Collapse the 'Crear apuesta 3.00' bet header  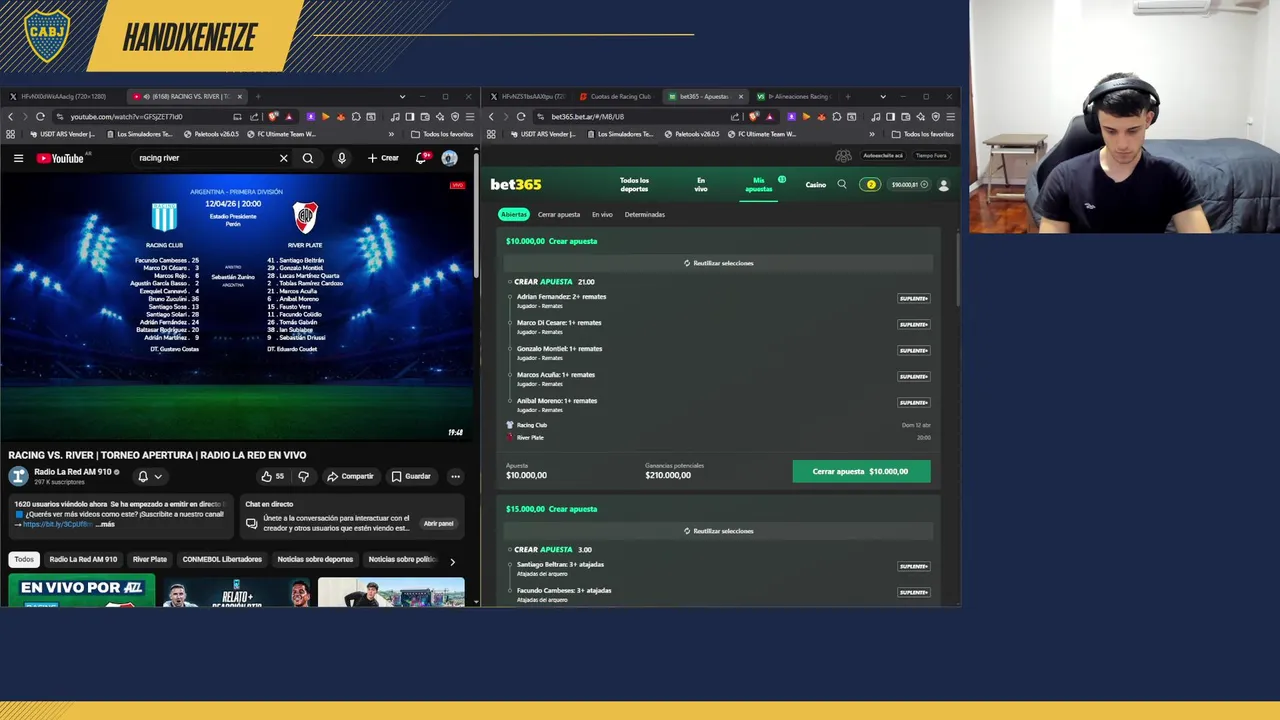tap(548, 550)
